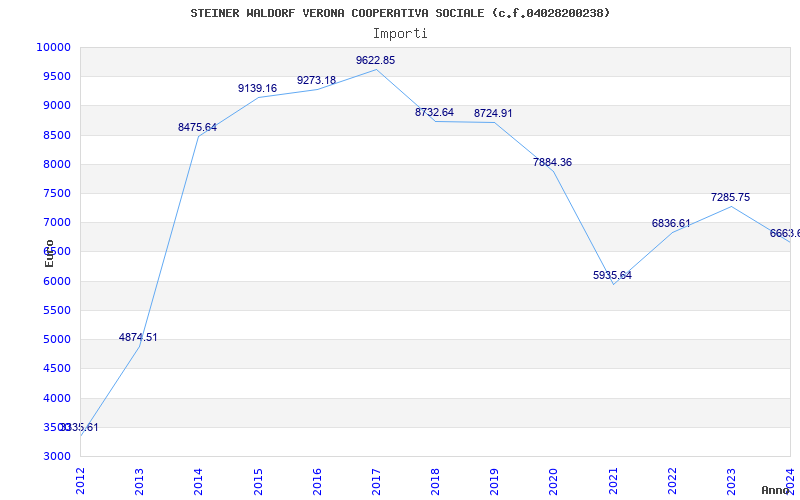The width and height of the screenshot is (800, 500).
Task: Select the 7884.36 data label
Action: (x=553, y=162)
